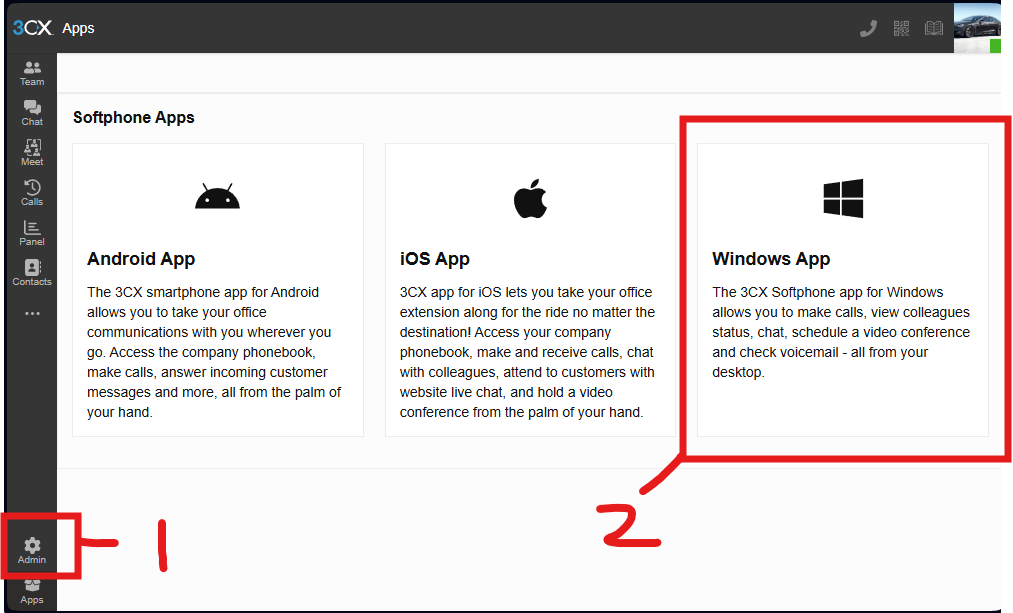Open the Team section in sidebar
Screen dimensions: 1013x613
click(32, 74)
